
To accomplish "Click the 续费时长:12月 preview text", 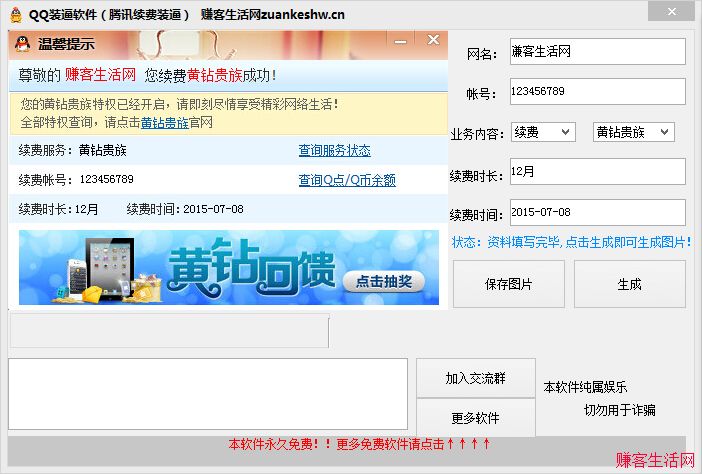I will [58, 209].
